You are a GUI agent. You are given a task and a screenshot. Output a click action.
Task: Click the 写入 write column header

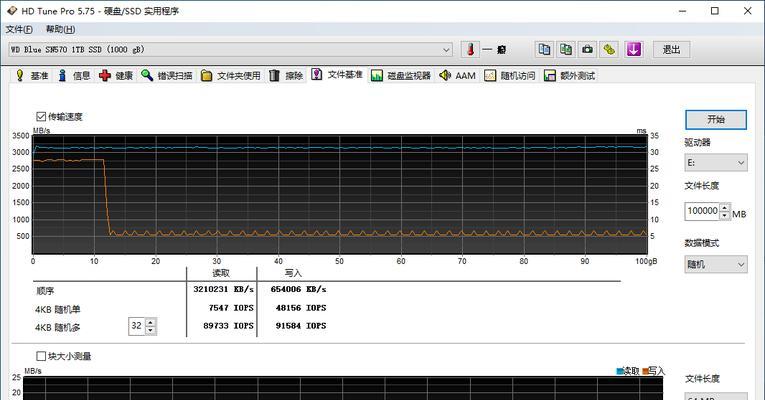(x=293, y=273)
